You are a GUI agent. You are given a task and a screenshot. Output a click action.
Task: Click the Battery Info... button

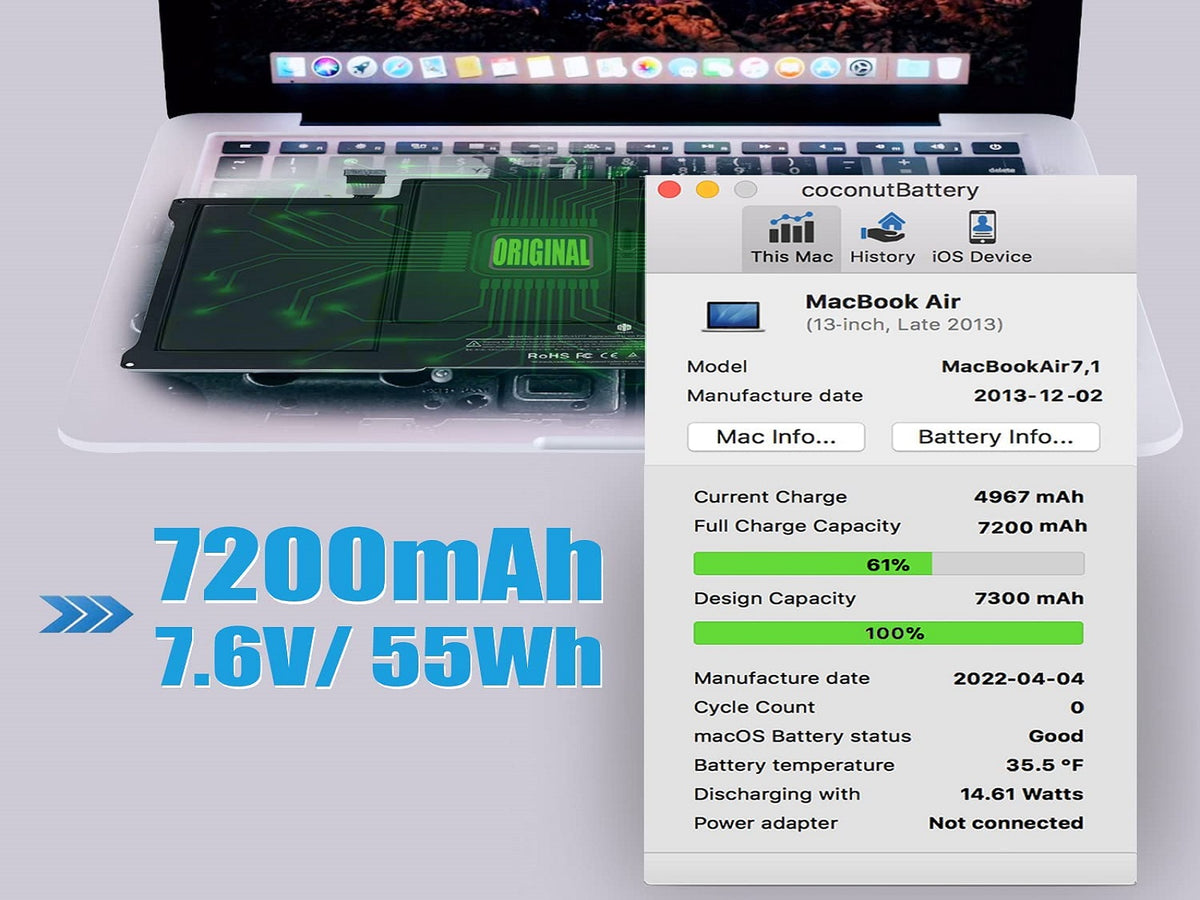995,437
